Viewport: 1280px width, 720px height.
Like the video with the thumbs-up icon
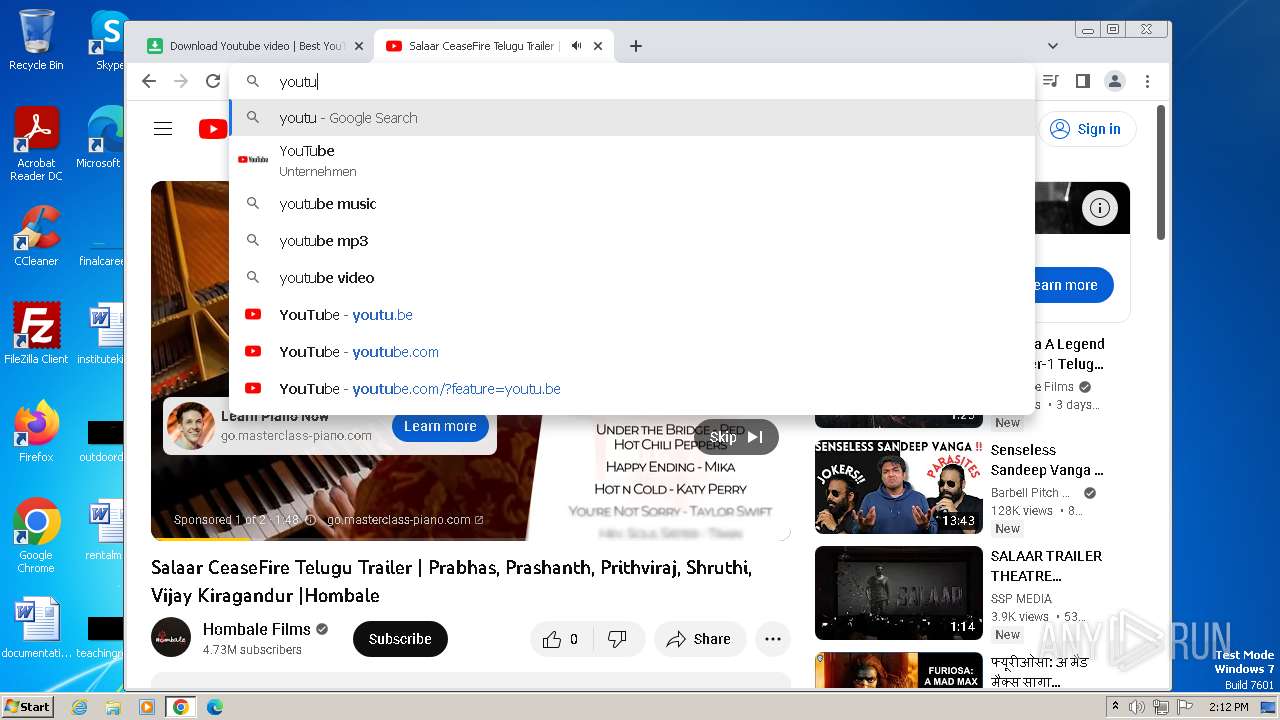coord(562,639)
